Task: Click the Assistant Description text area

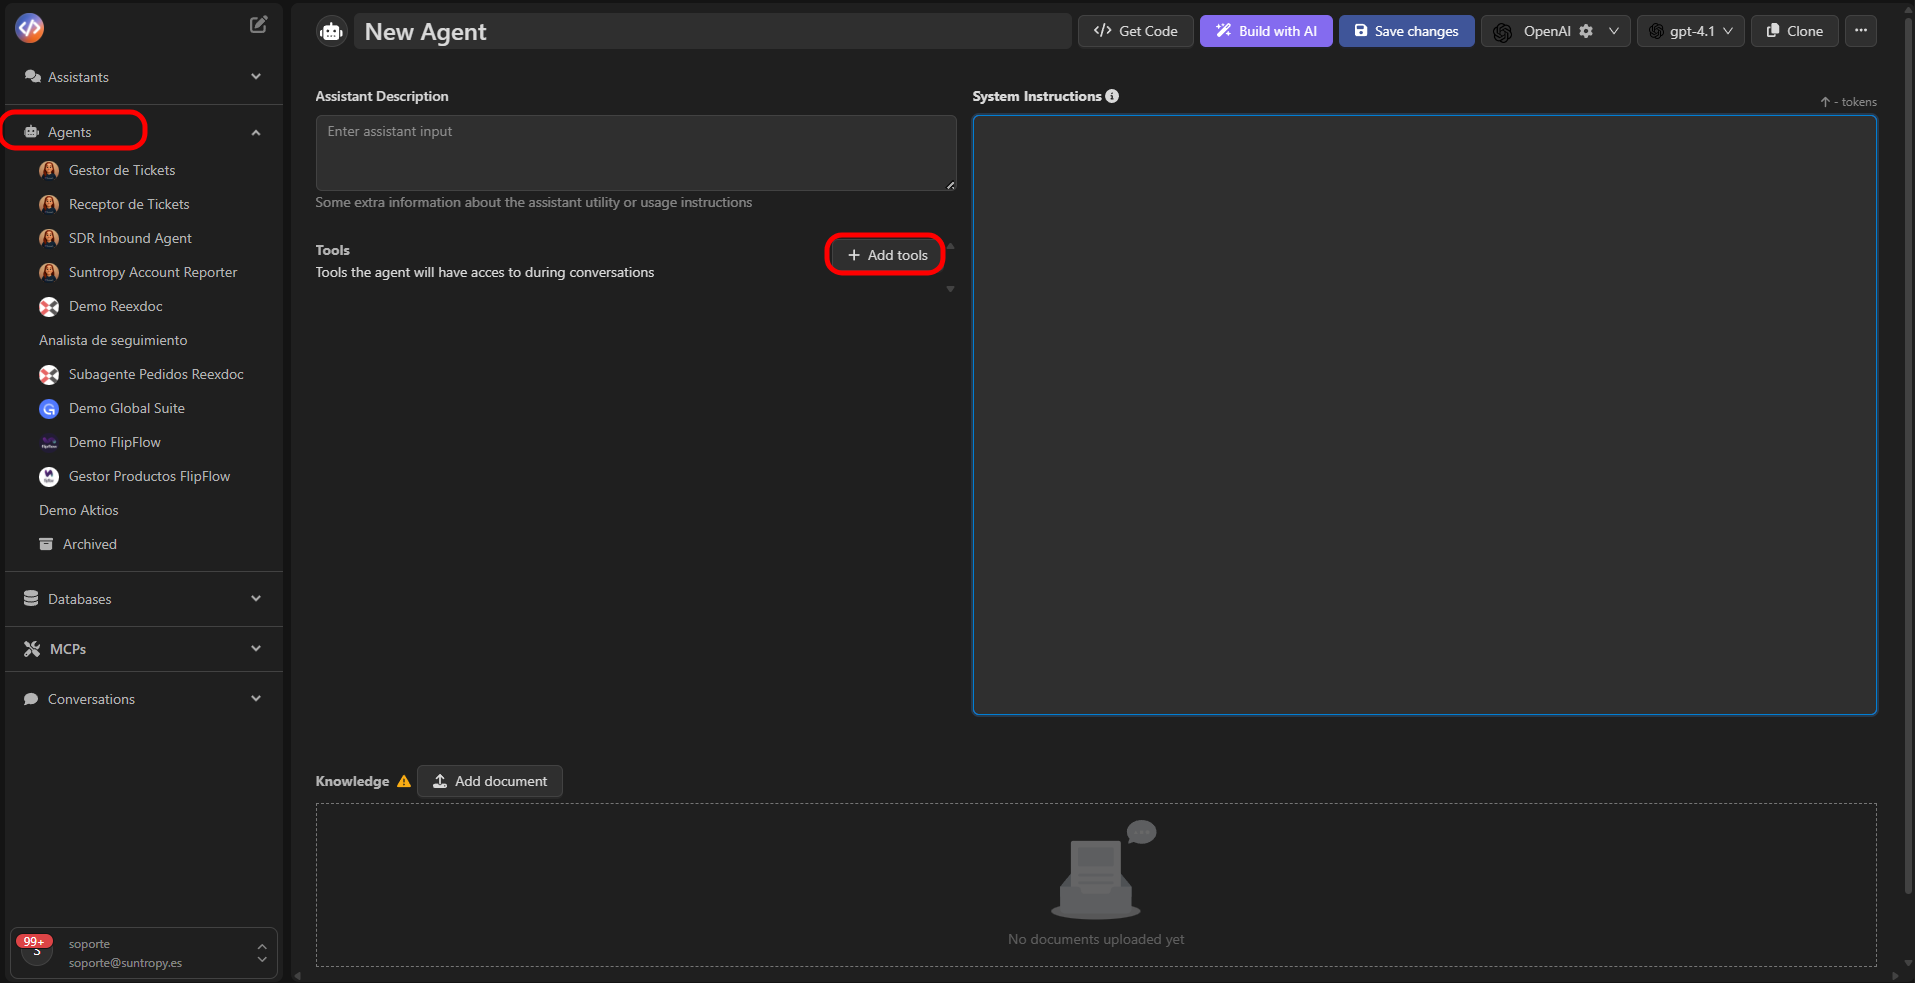Action: click(636, 153)
